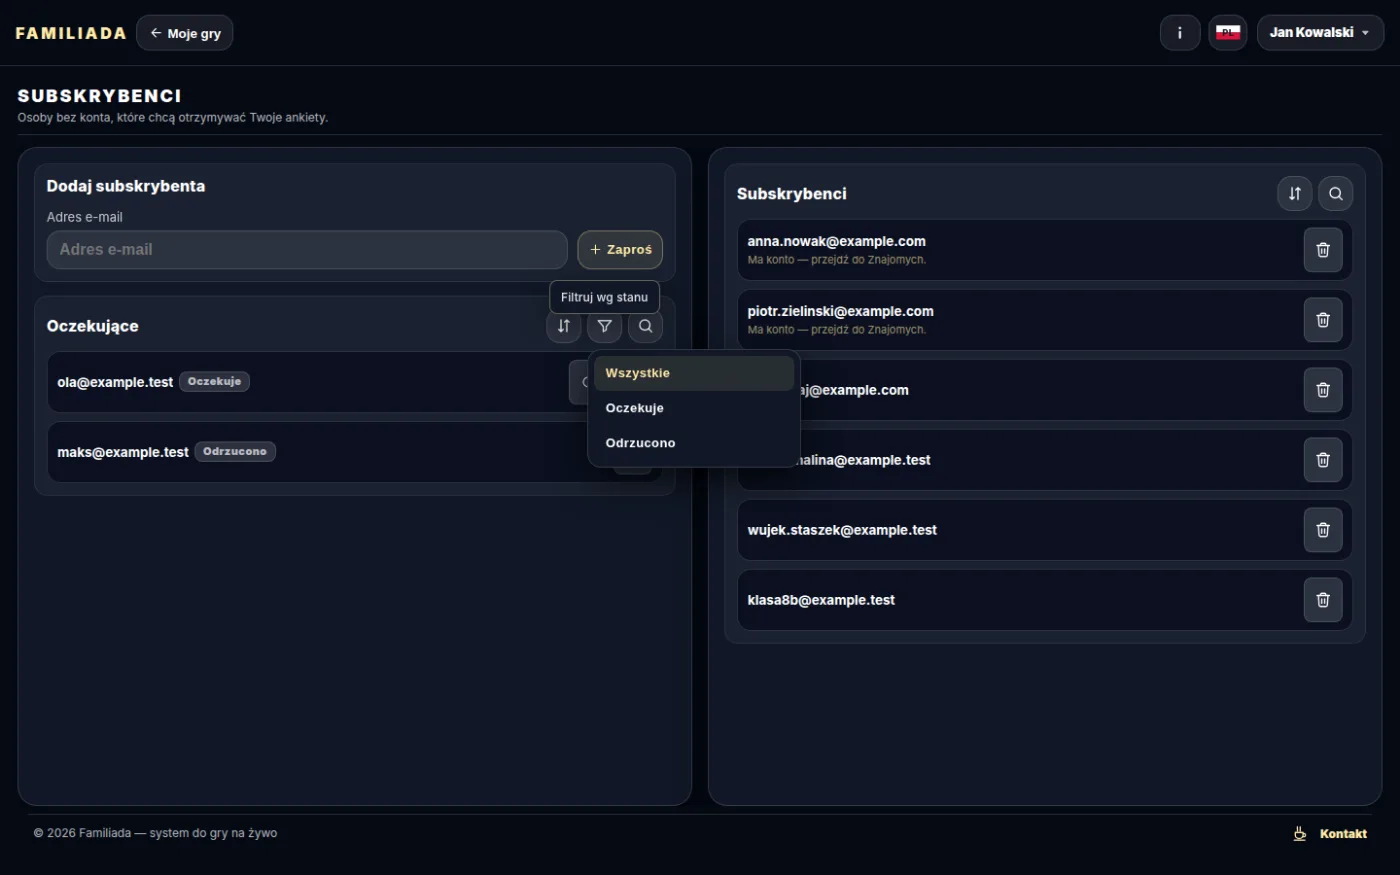1400x875 pixels.
Task: Remove the subscriber ending alina@example.test
Action: [1323, 460]
